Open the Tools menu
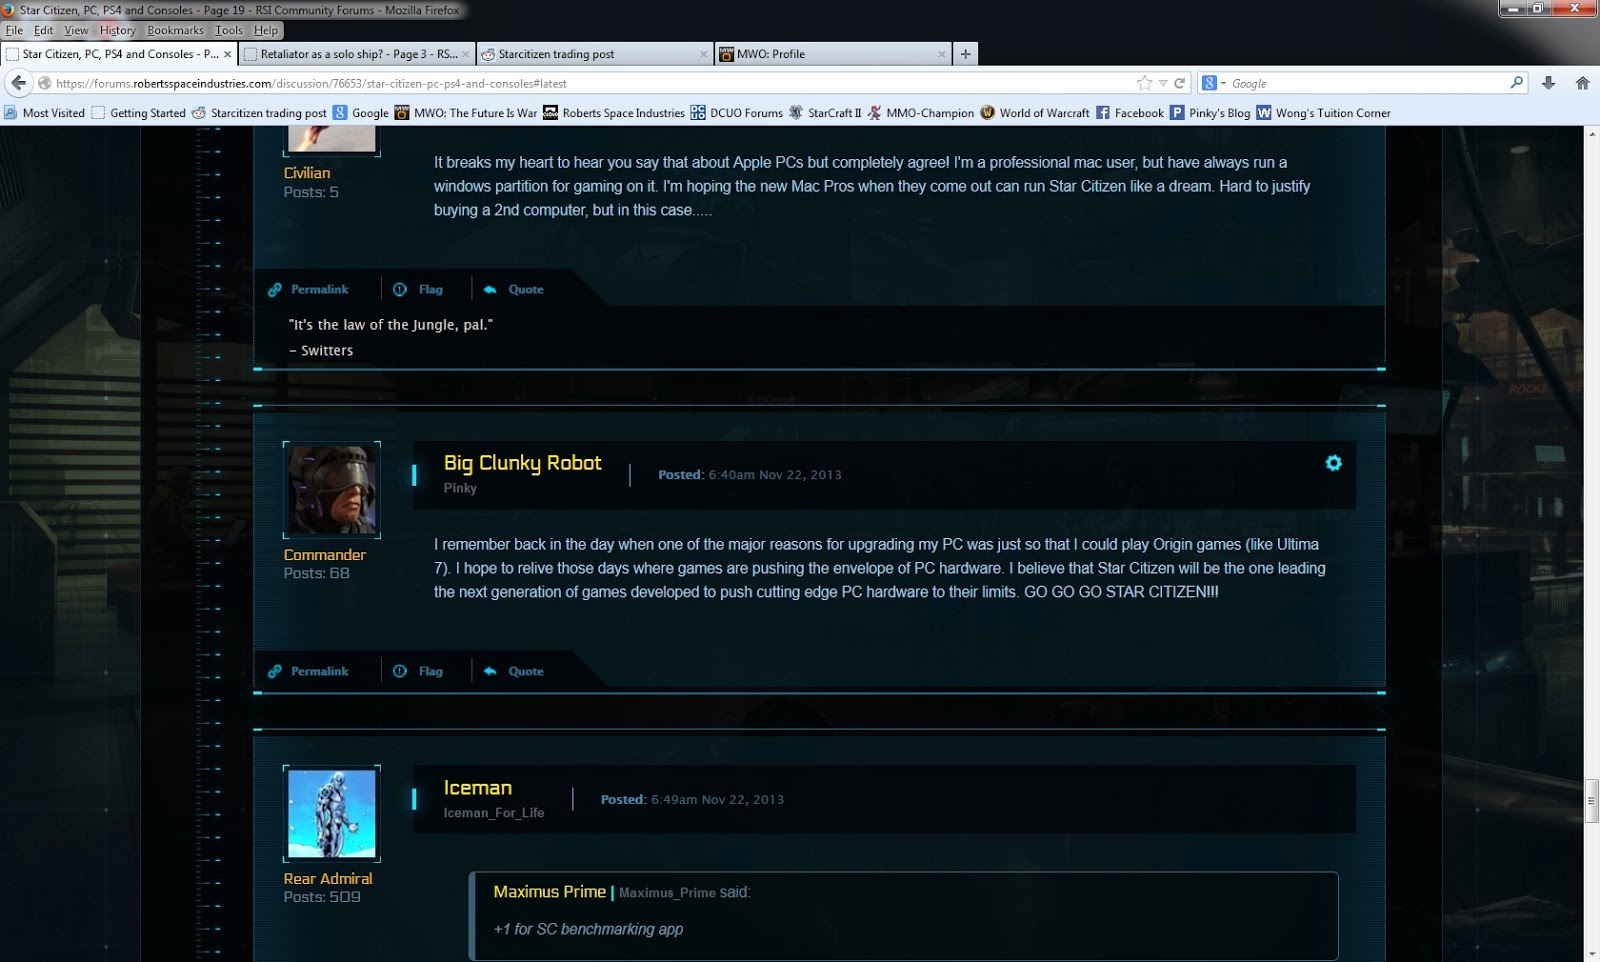The height and width of the screenshot is (962, 1600). [229, 30]
